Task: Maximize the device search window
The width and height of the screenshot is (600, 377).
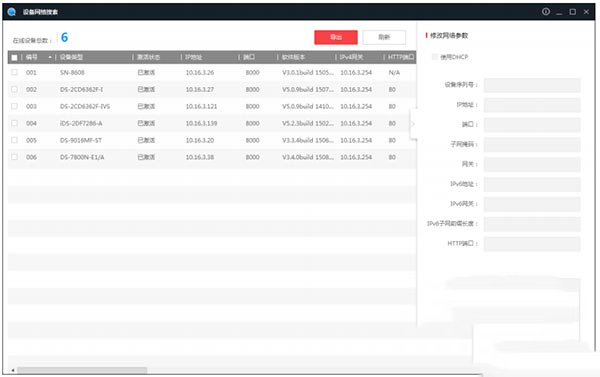Action: (x=572, y=12)
